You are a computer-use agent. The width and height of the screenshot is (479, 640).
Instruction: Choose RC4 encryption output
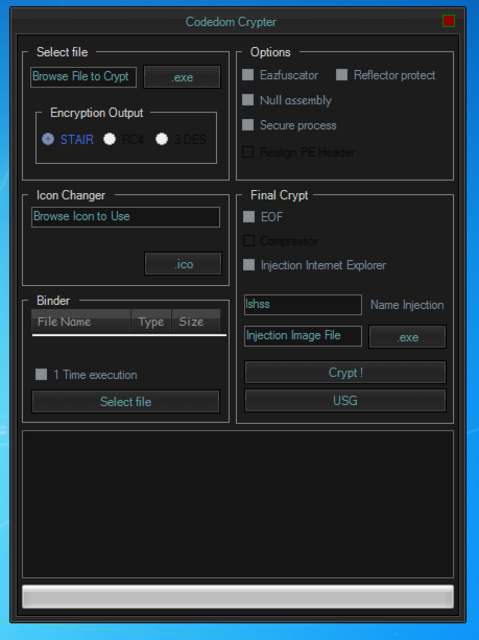(109, 139)
